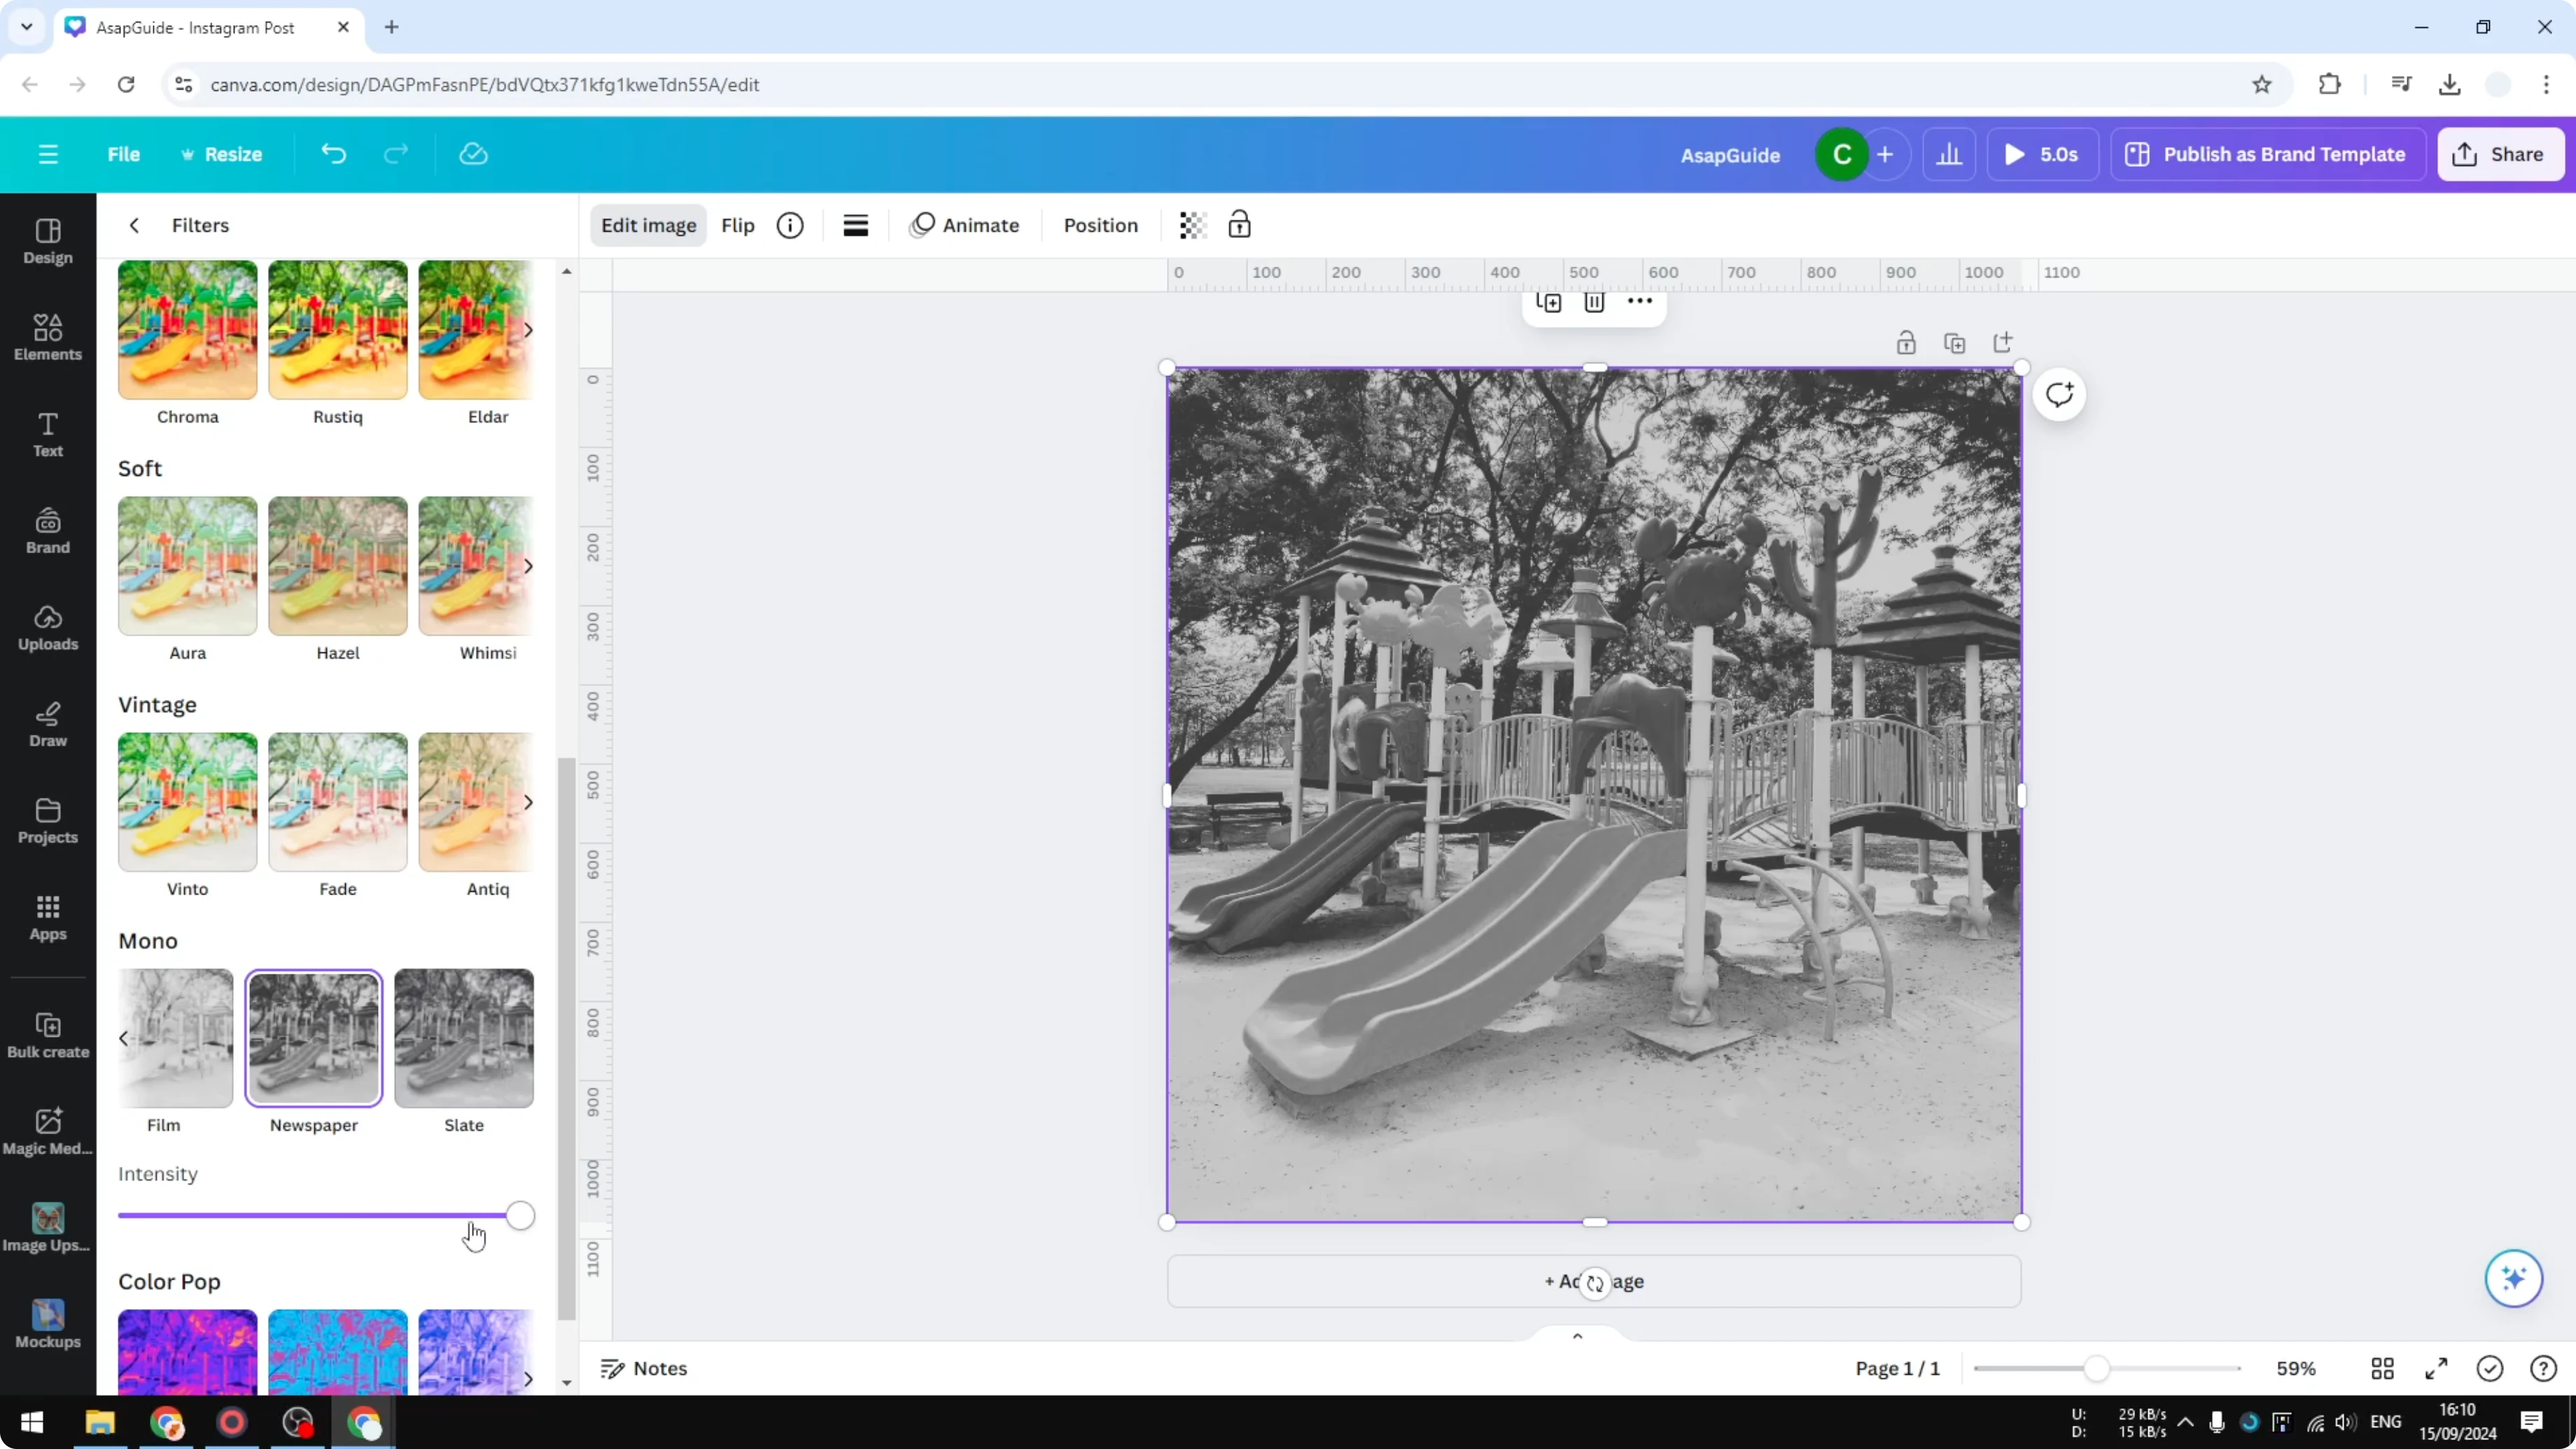The width and height of the screenshot is (2576, 1449).
Task: Add a new page using top-right page icon
Action: point(2002,343)
